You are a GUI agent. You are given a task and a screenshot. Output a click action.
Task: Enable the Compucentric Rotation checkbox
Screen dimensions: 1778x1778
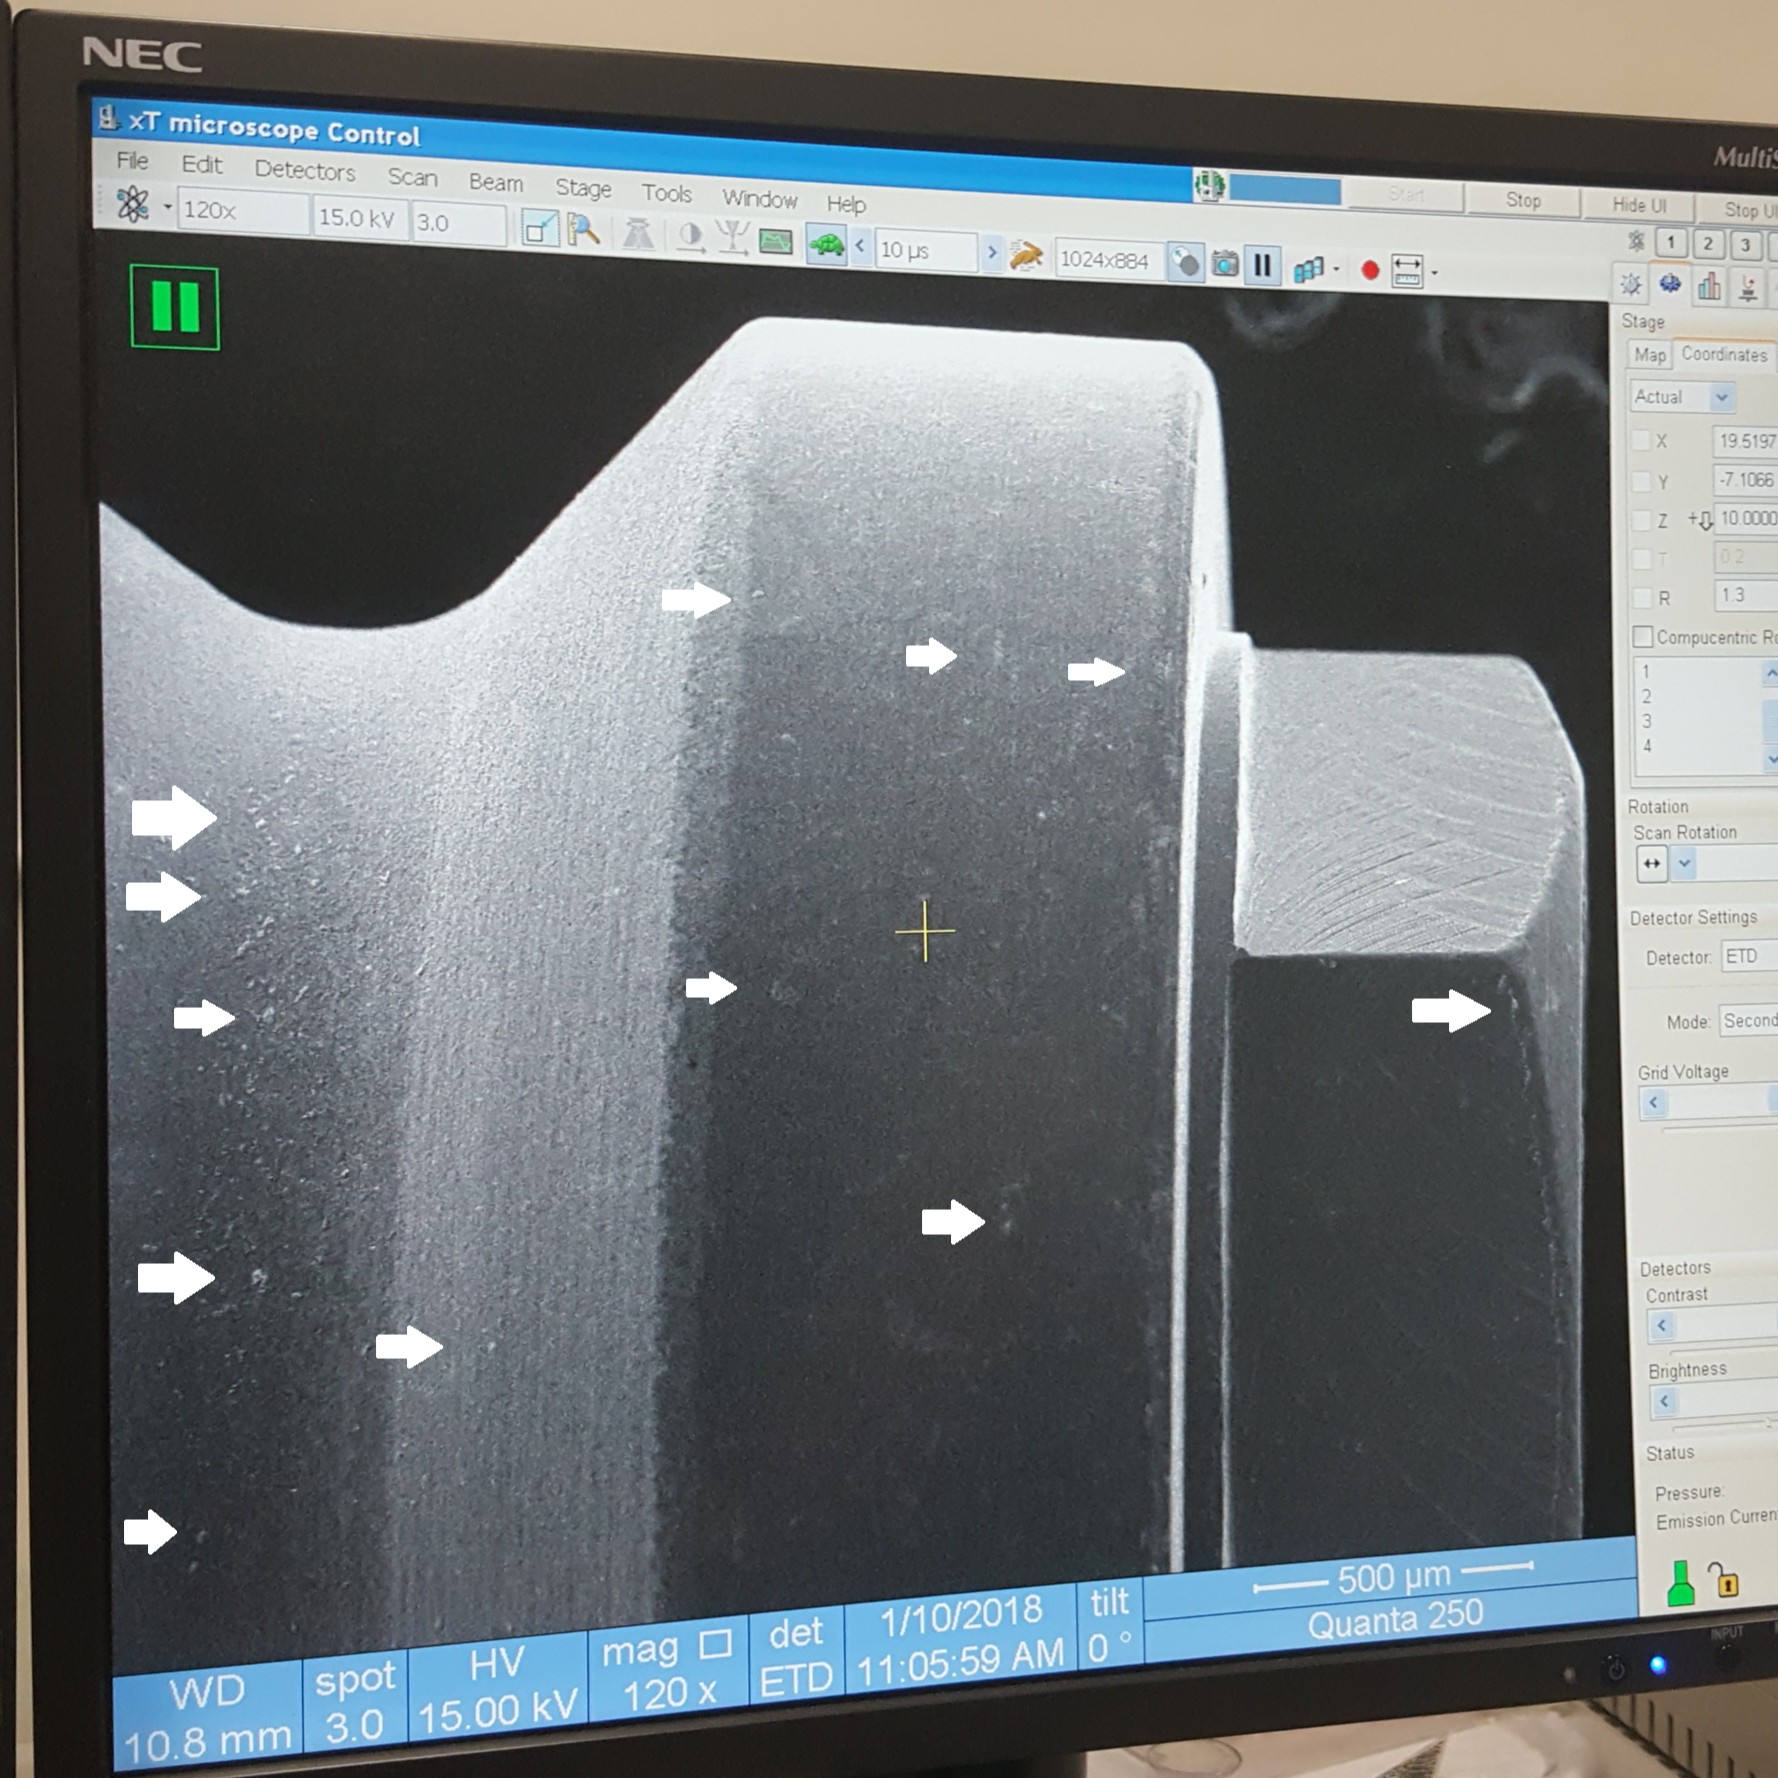coord(1642,637)
